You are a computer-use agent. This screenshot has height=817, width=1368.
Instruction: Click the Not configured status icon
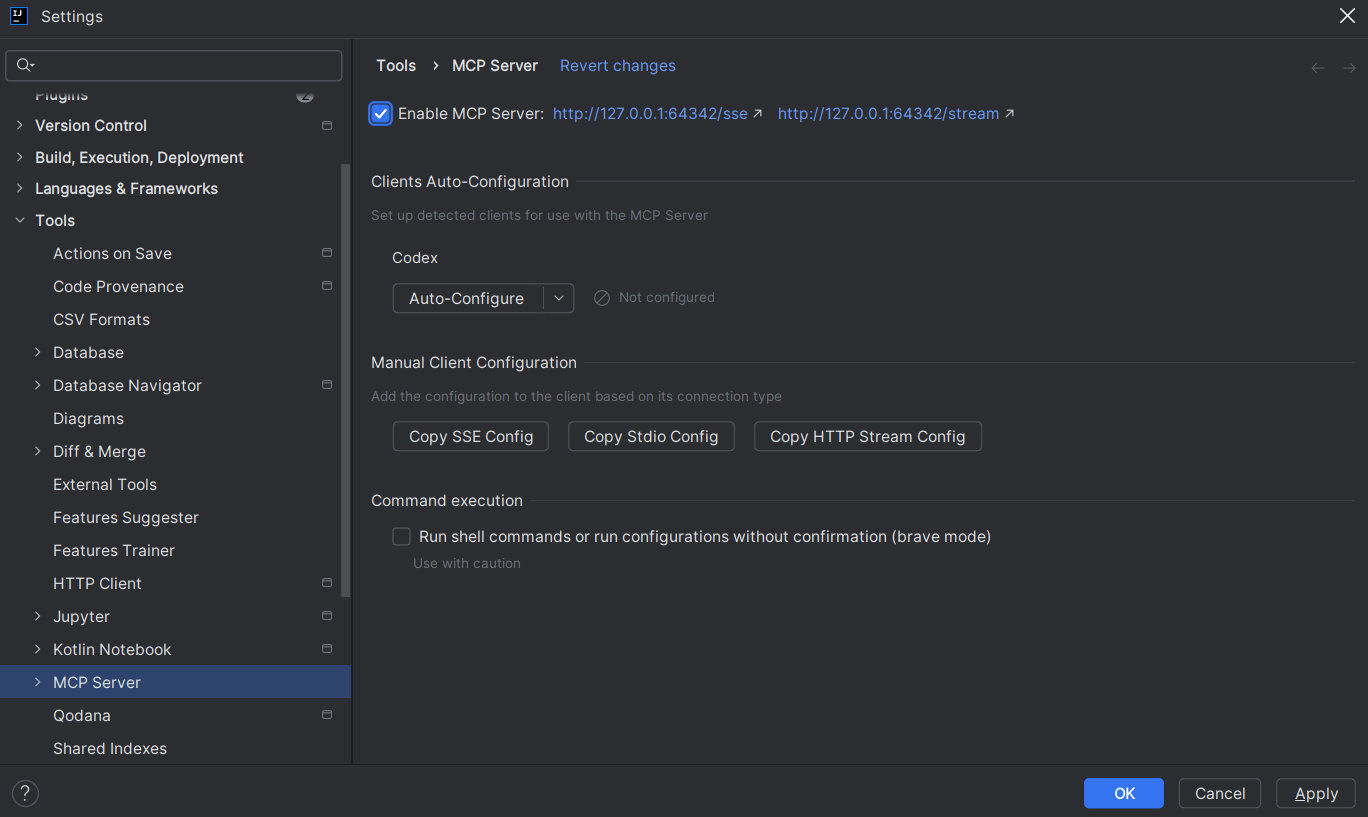pyautogui.click(x=602, y=298)
